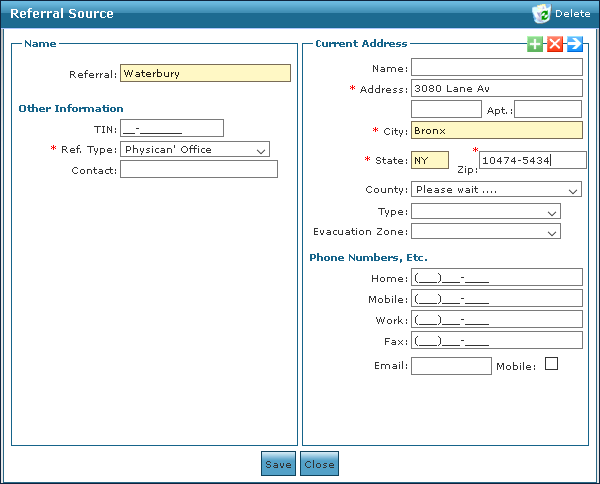
Task: Click the green plus add address icon
Action: tap(535, 44)
